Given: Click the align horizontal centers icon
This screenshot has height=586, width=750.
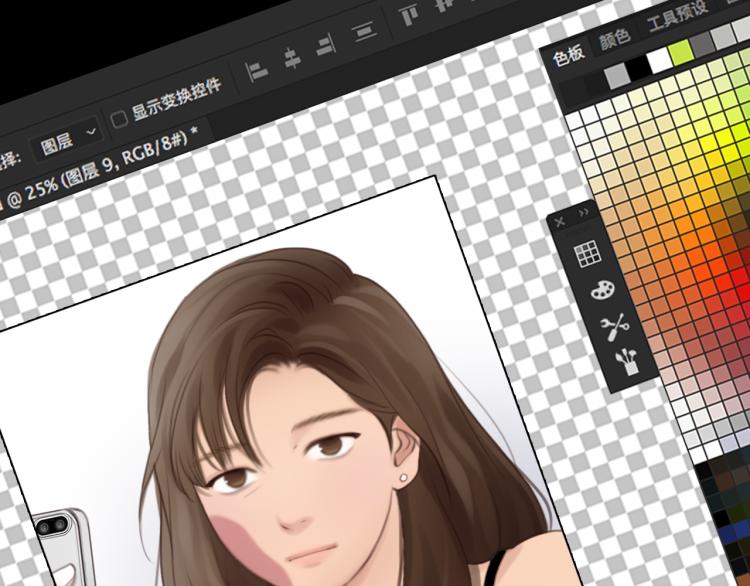Looking at the screenshot, I should click(x=291, y=59).
